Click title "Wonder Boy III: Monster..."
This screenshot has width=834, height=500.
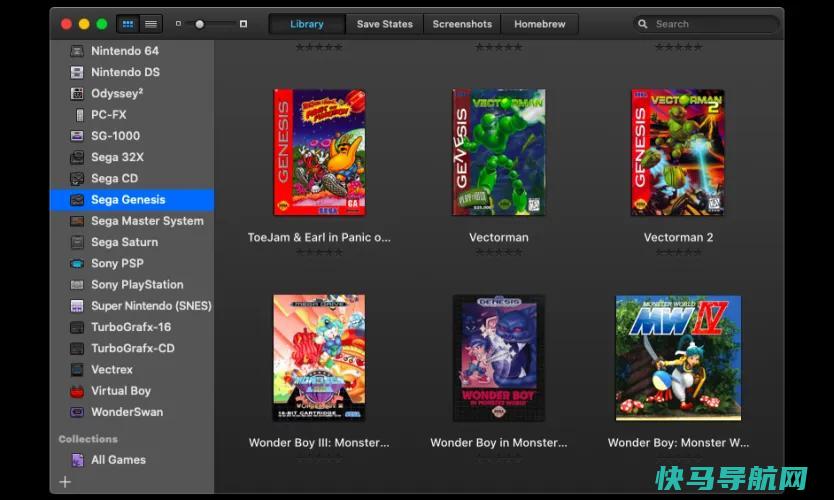[x=319, y=443]
